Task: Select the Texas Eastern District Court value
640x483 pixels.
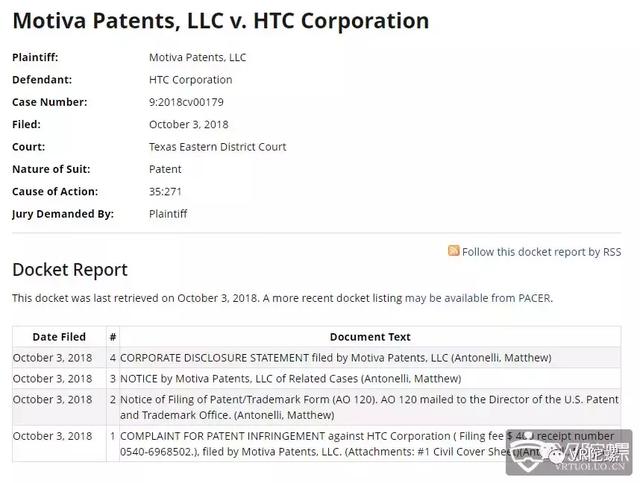Action: click(x=218, y=147)
